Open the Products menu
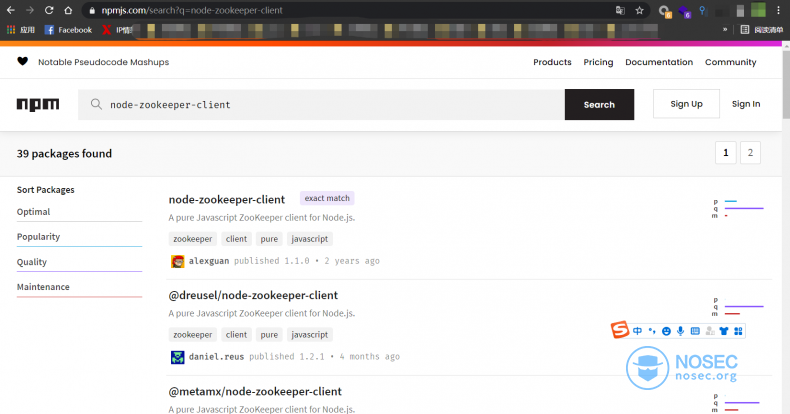The height and width of the screenshot is (414, 790). coord(552,62)
